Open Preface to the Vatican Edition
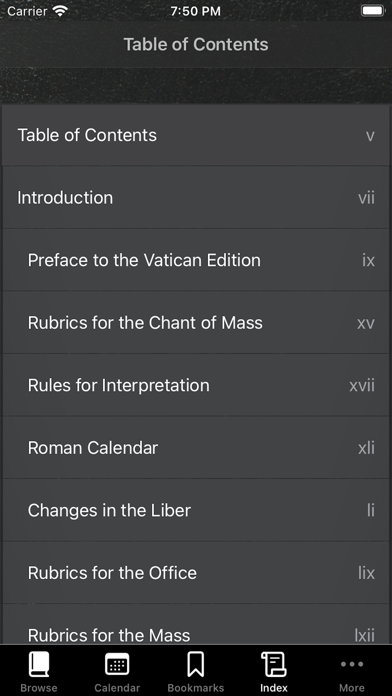The width and height of the screenshot is (392, 696). (196, 260)
